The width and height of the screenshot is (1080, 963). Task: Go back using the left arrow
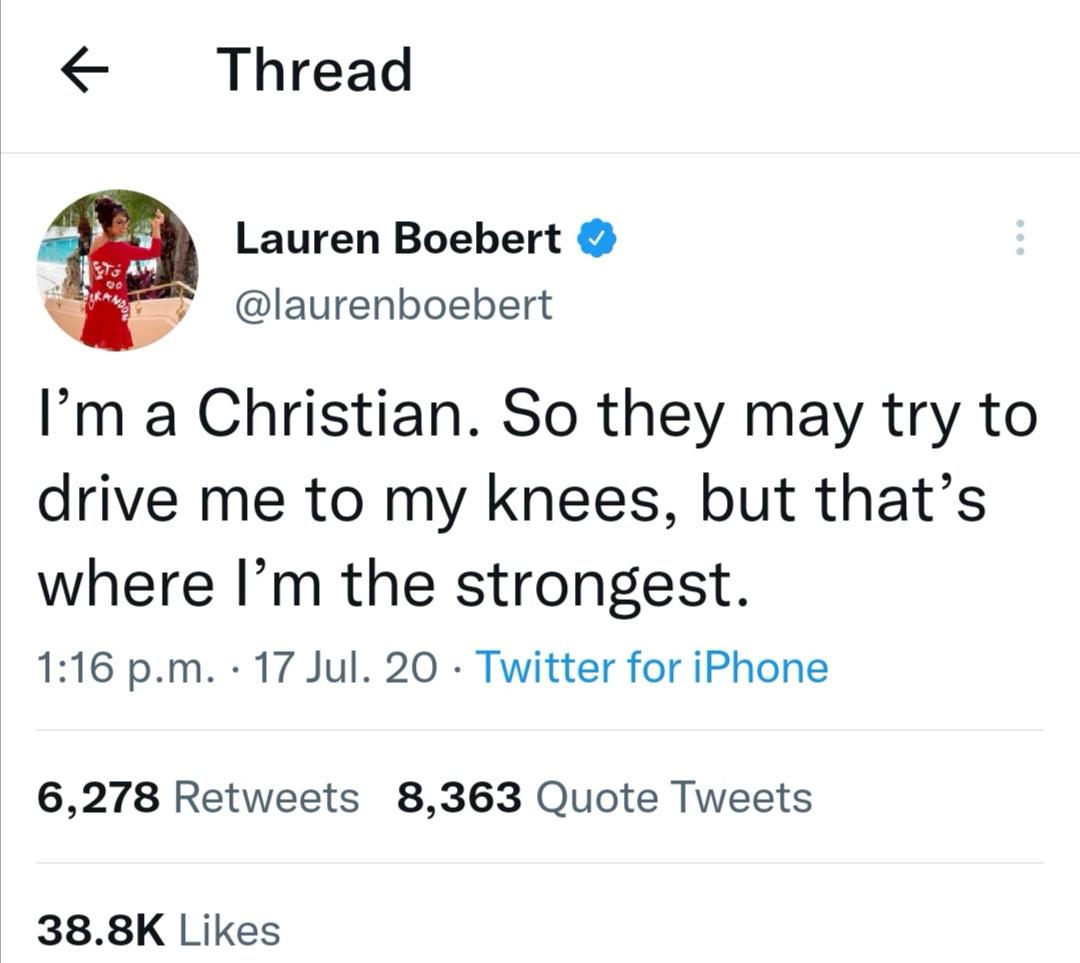85,73
